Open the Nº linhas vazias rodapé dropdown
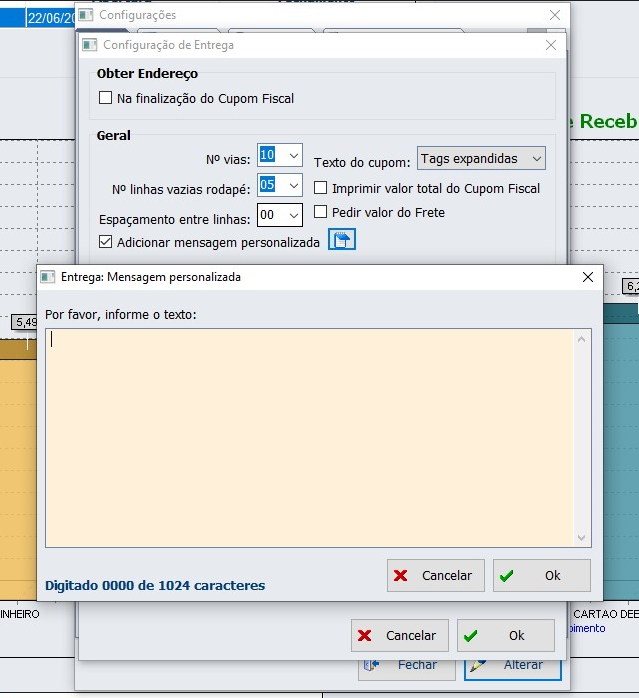Viewport: 639px width, 698px height. point(292,185)
